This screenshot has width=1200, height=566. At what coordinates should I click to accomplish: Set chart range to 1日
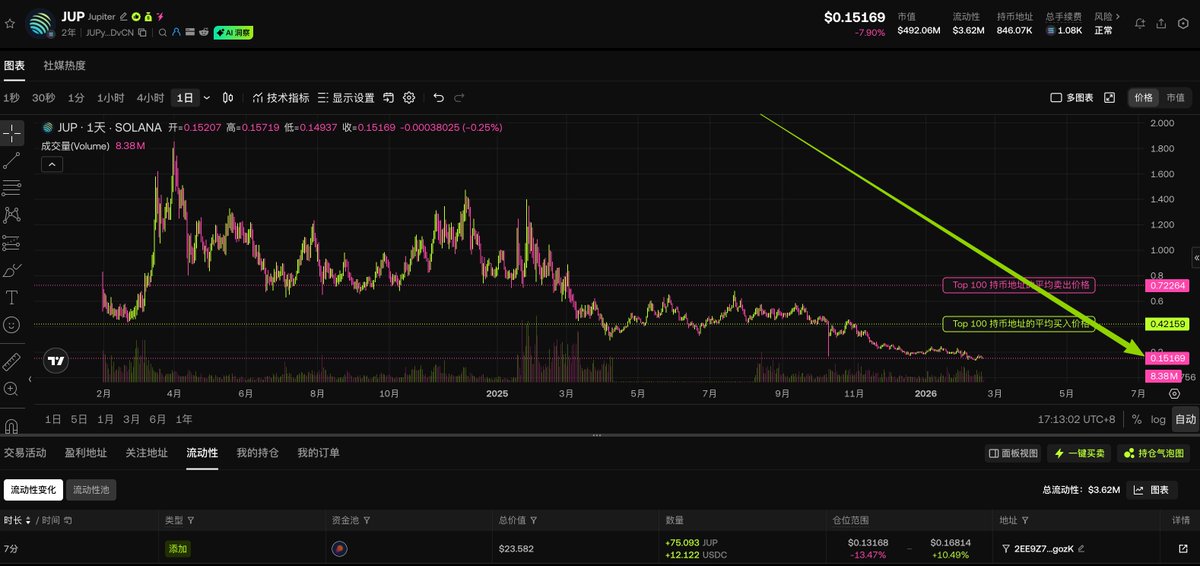[53, 419]
